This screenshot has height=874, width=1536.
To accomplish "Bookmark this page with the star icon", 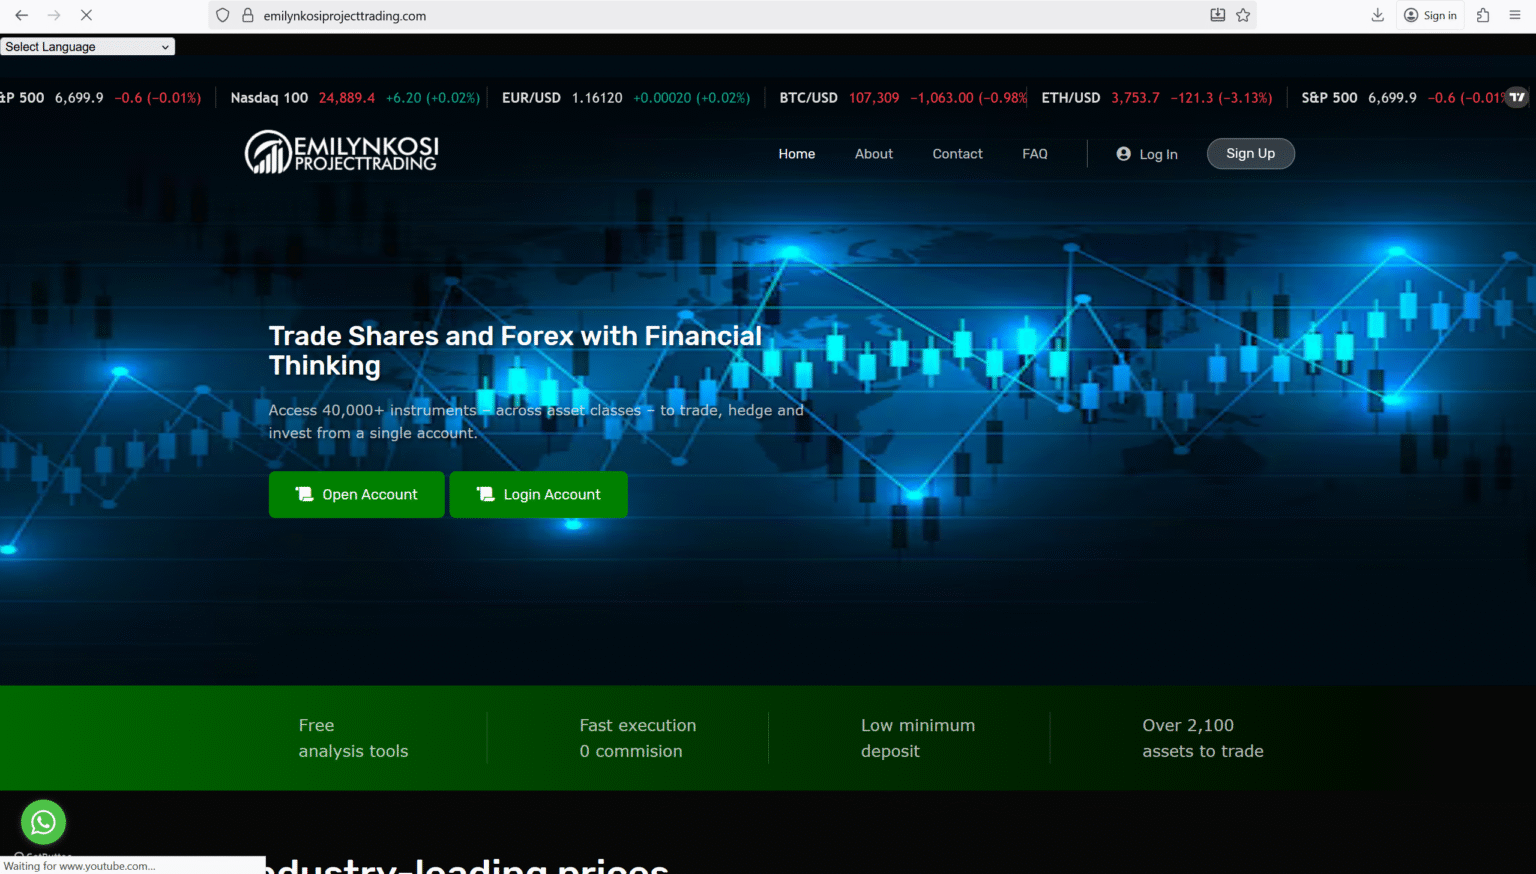I will (1243, 15).
